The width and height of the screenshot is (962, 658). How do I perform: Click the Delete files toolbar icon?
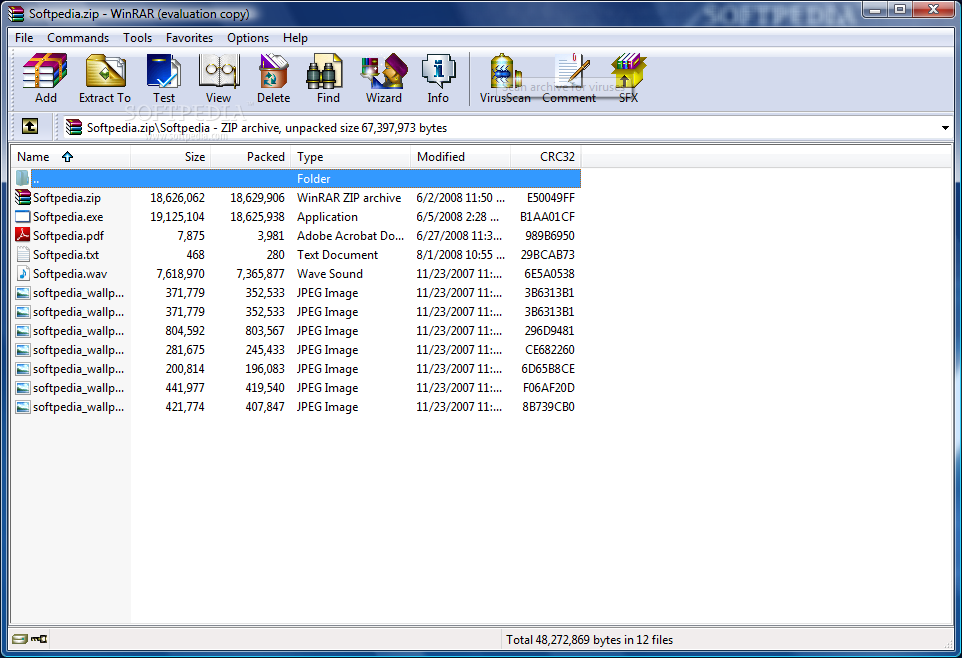click(273, 78)
